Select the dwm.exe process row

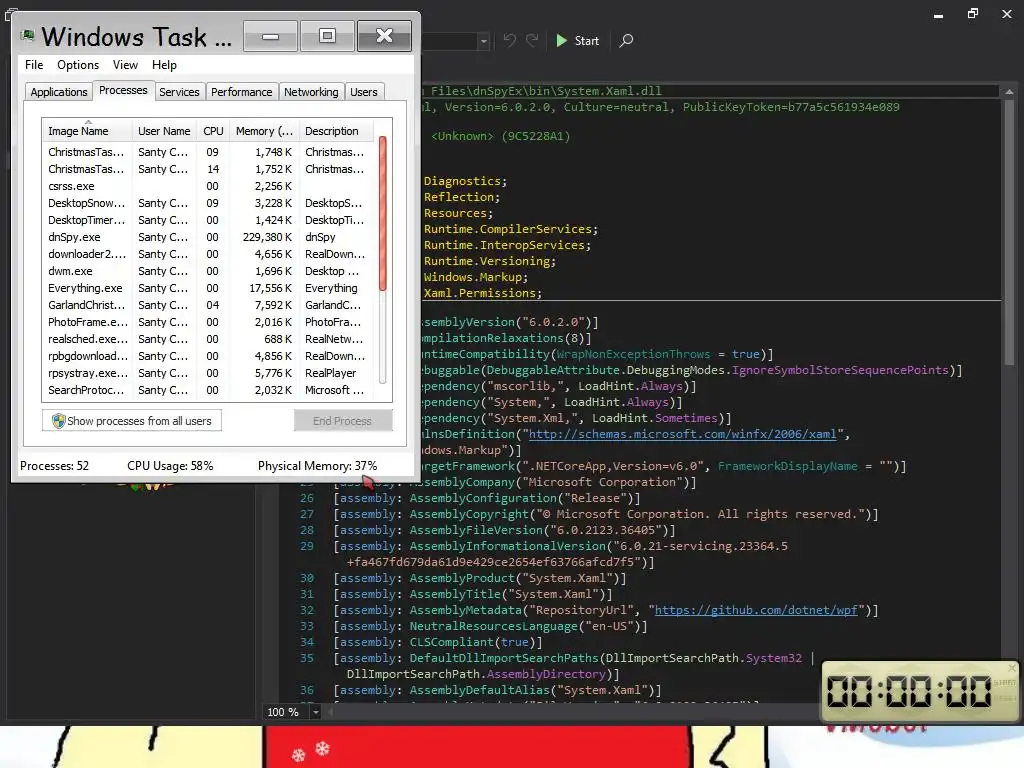209,271
